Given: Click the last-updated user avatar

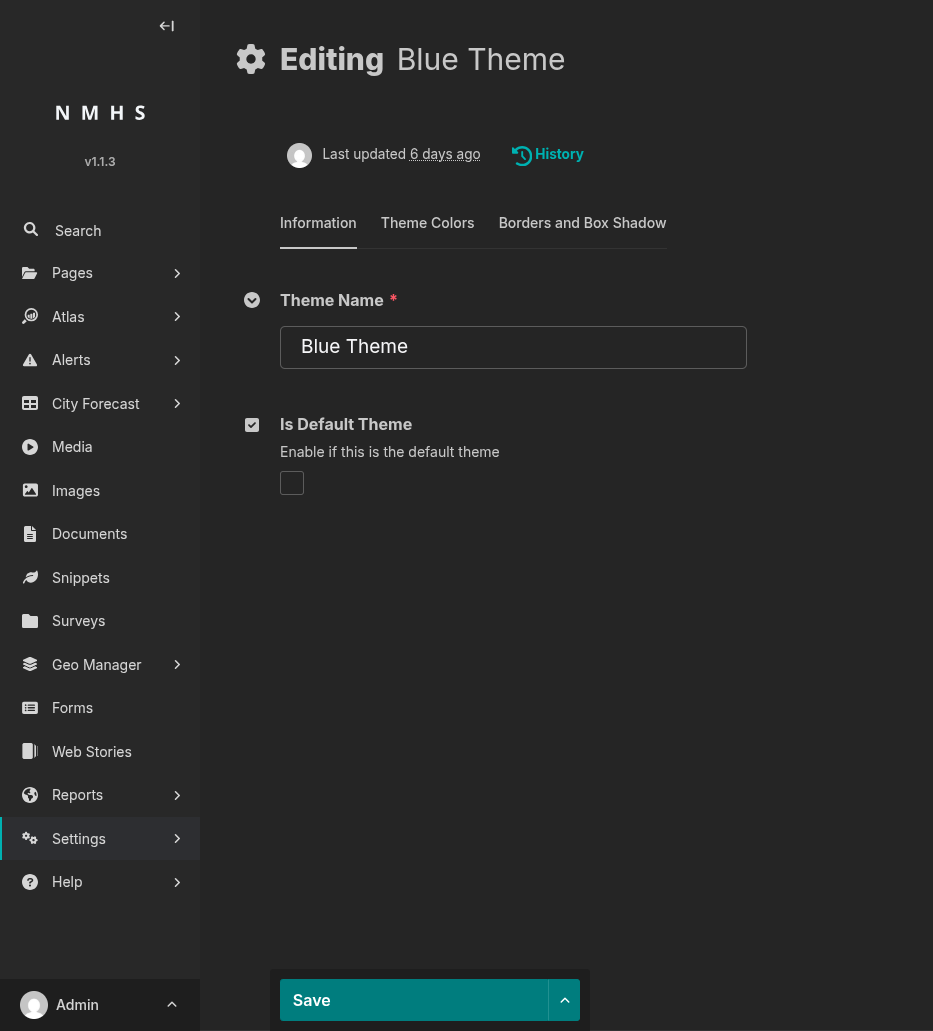Looking at the screenshot, I should pyautogui.click(x=299, y=155).
